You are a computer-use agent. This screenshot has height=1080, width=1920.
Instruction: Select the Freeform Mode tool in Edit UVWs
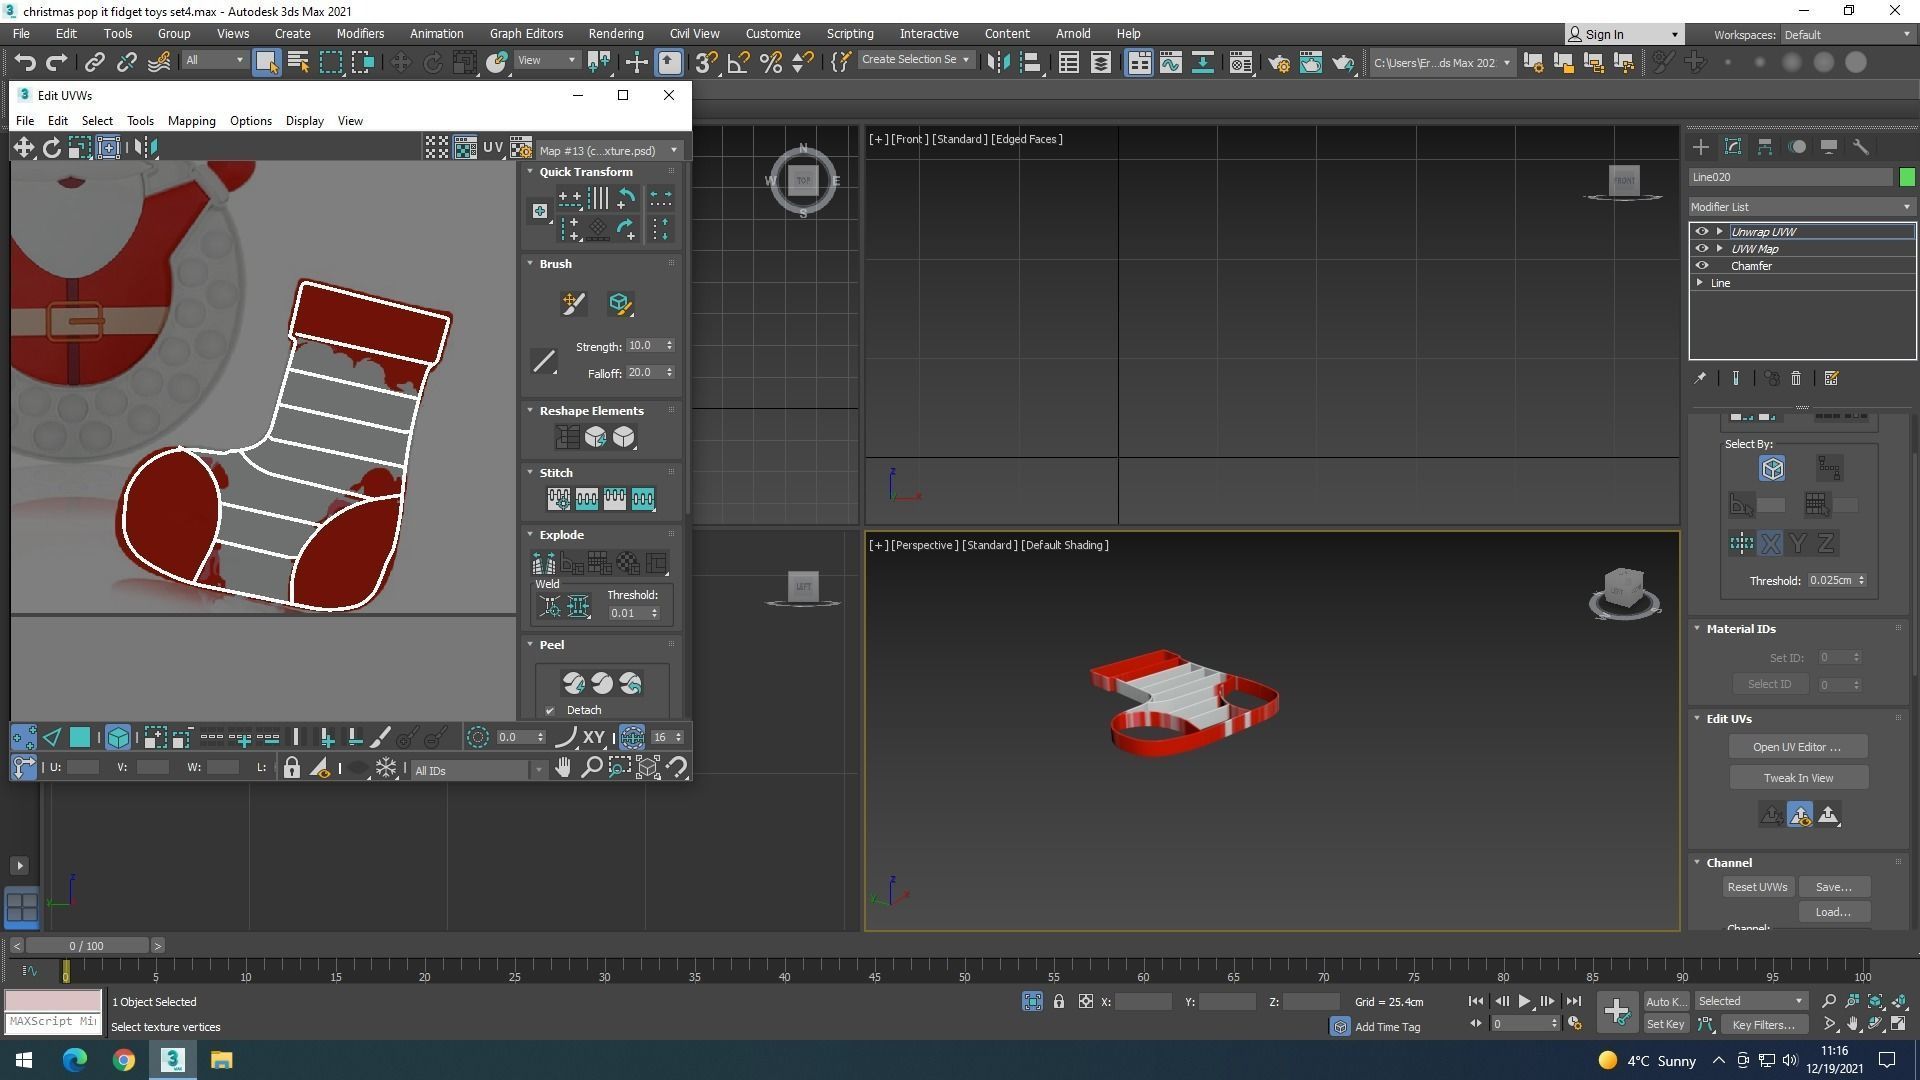coord(108,148)
